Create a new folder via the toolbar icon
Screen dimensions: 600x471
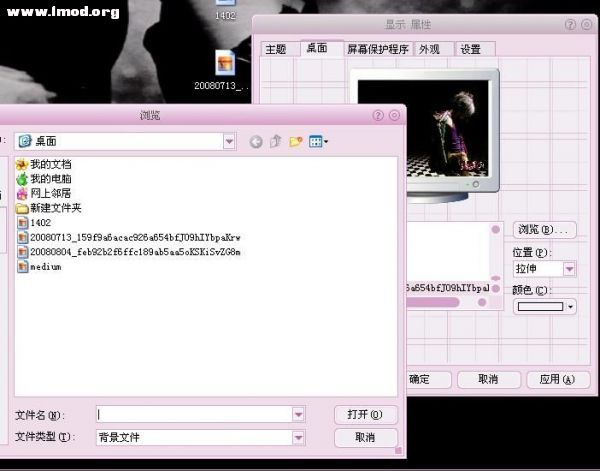coord(295,142)
